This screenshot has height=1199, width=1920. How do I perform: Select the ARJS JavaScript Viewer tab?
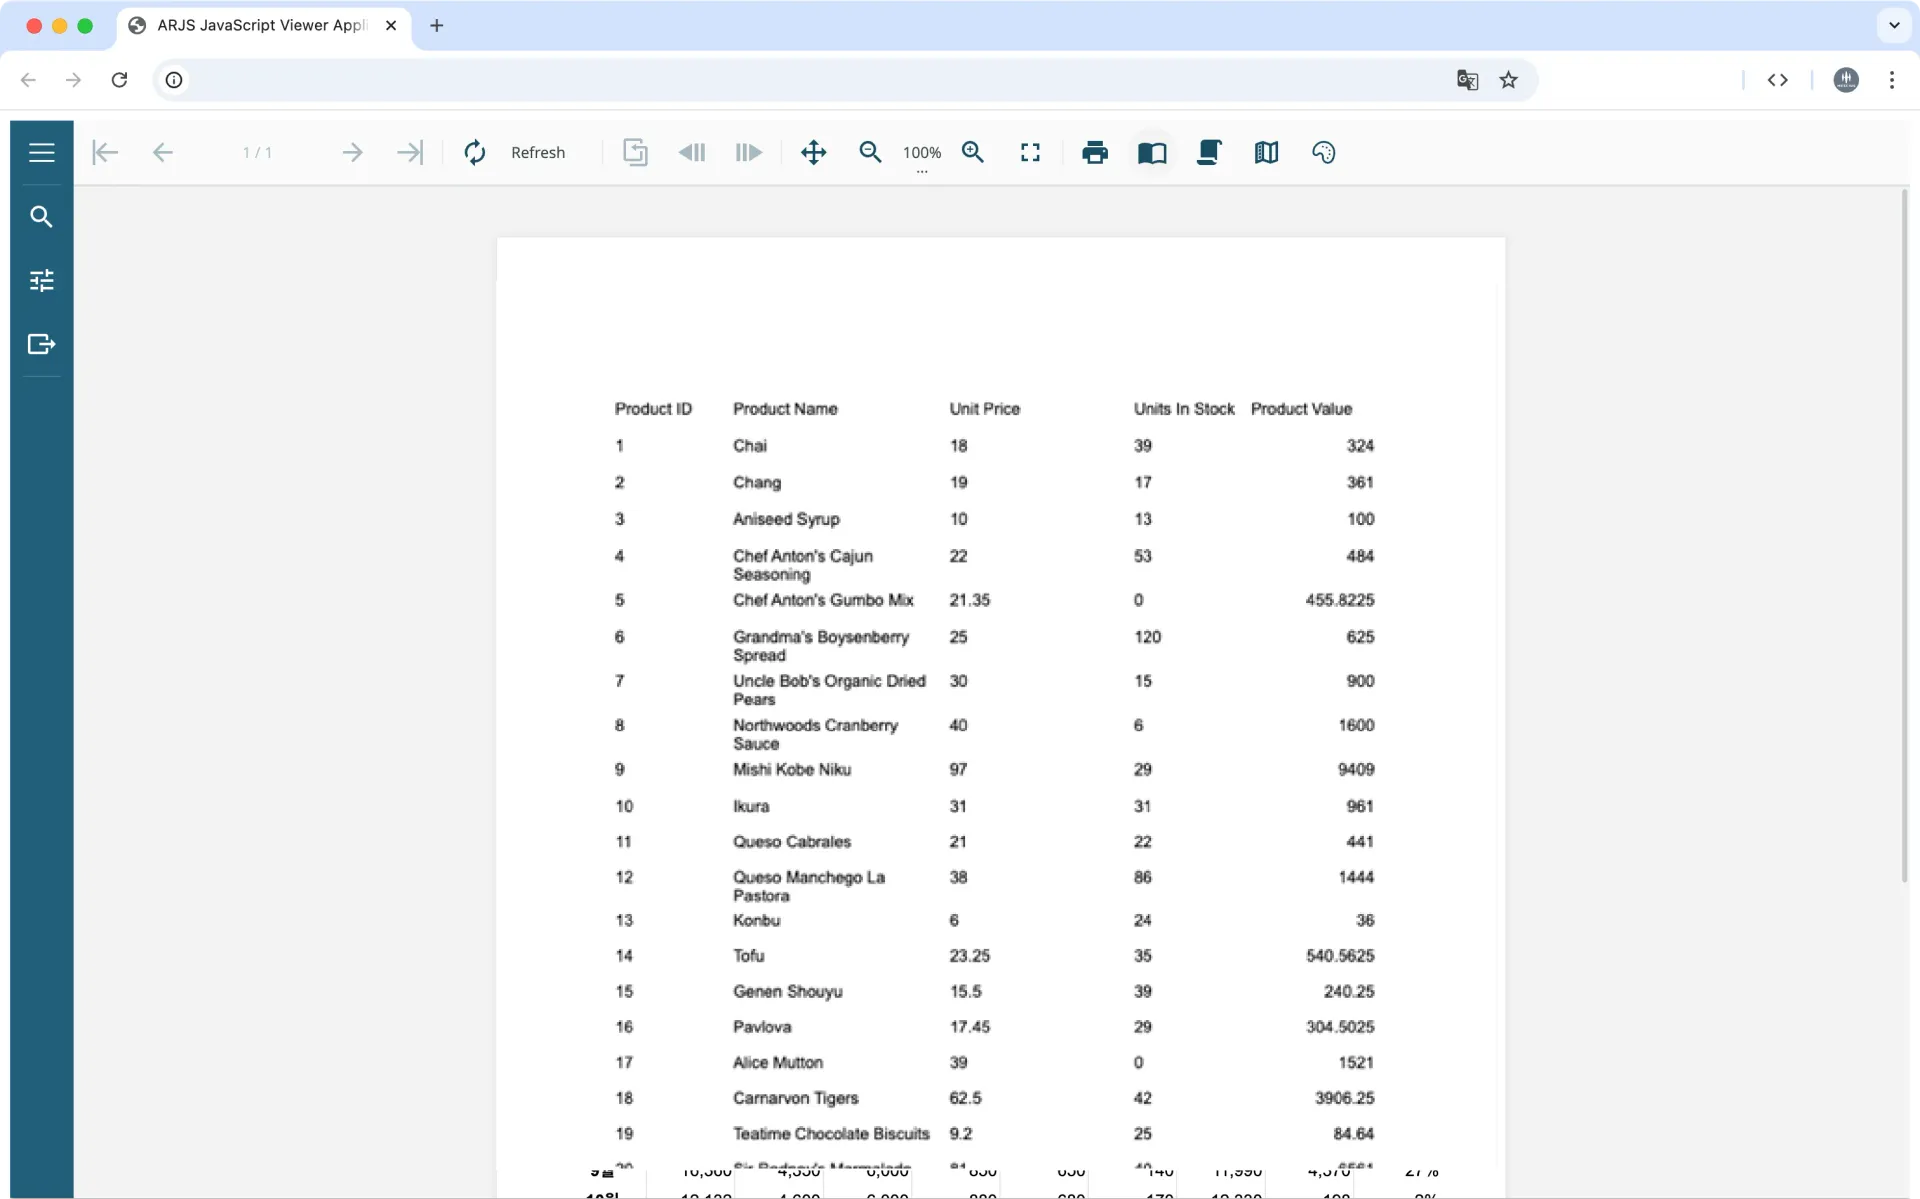[x=263, y=26]
